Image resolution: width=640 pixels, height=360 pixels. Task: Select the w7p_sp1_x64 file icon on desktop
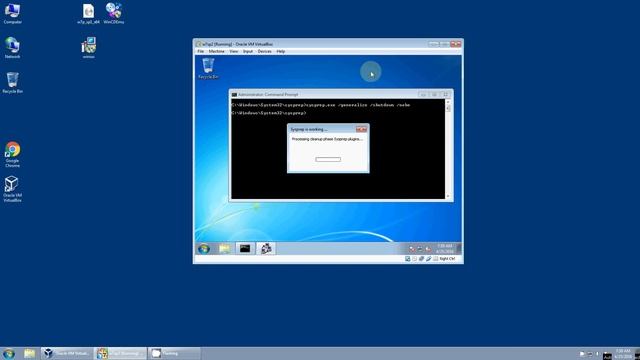tap(89, 13)
